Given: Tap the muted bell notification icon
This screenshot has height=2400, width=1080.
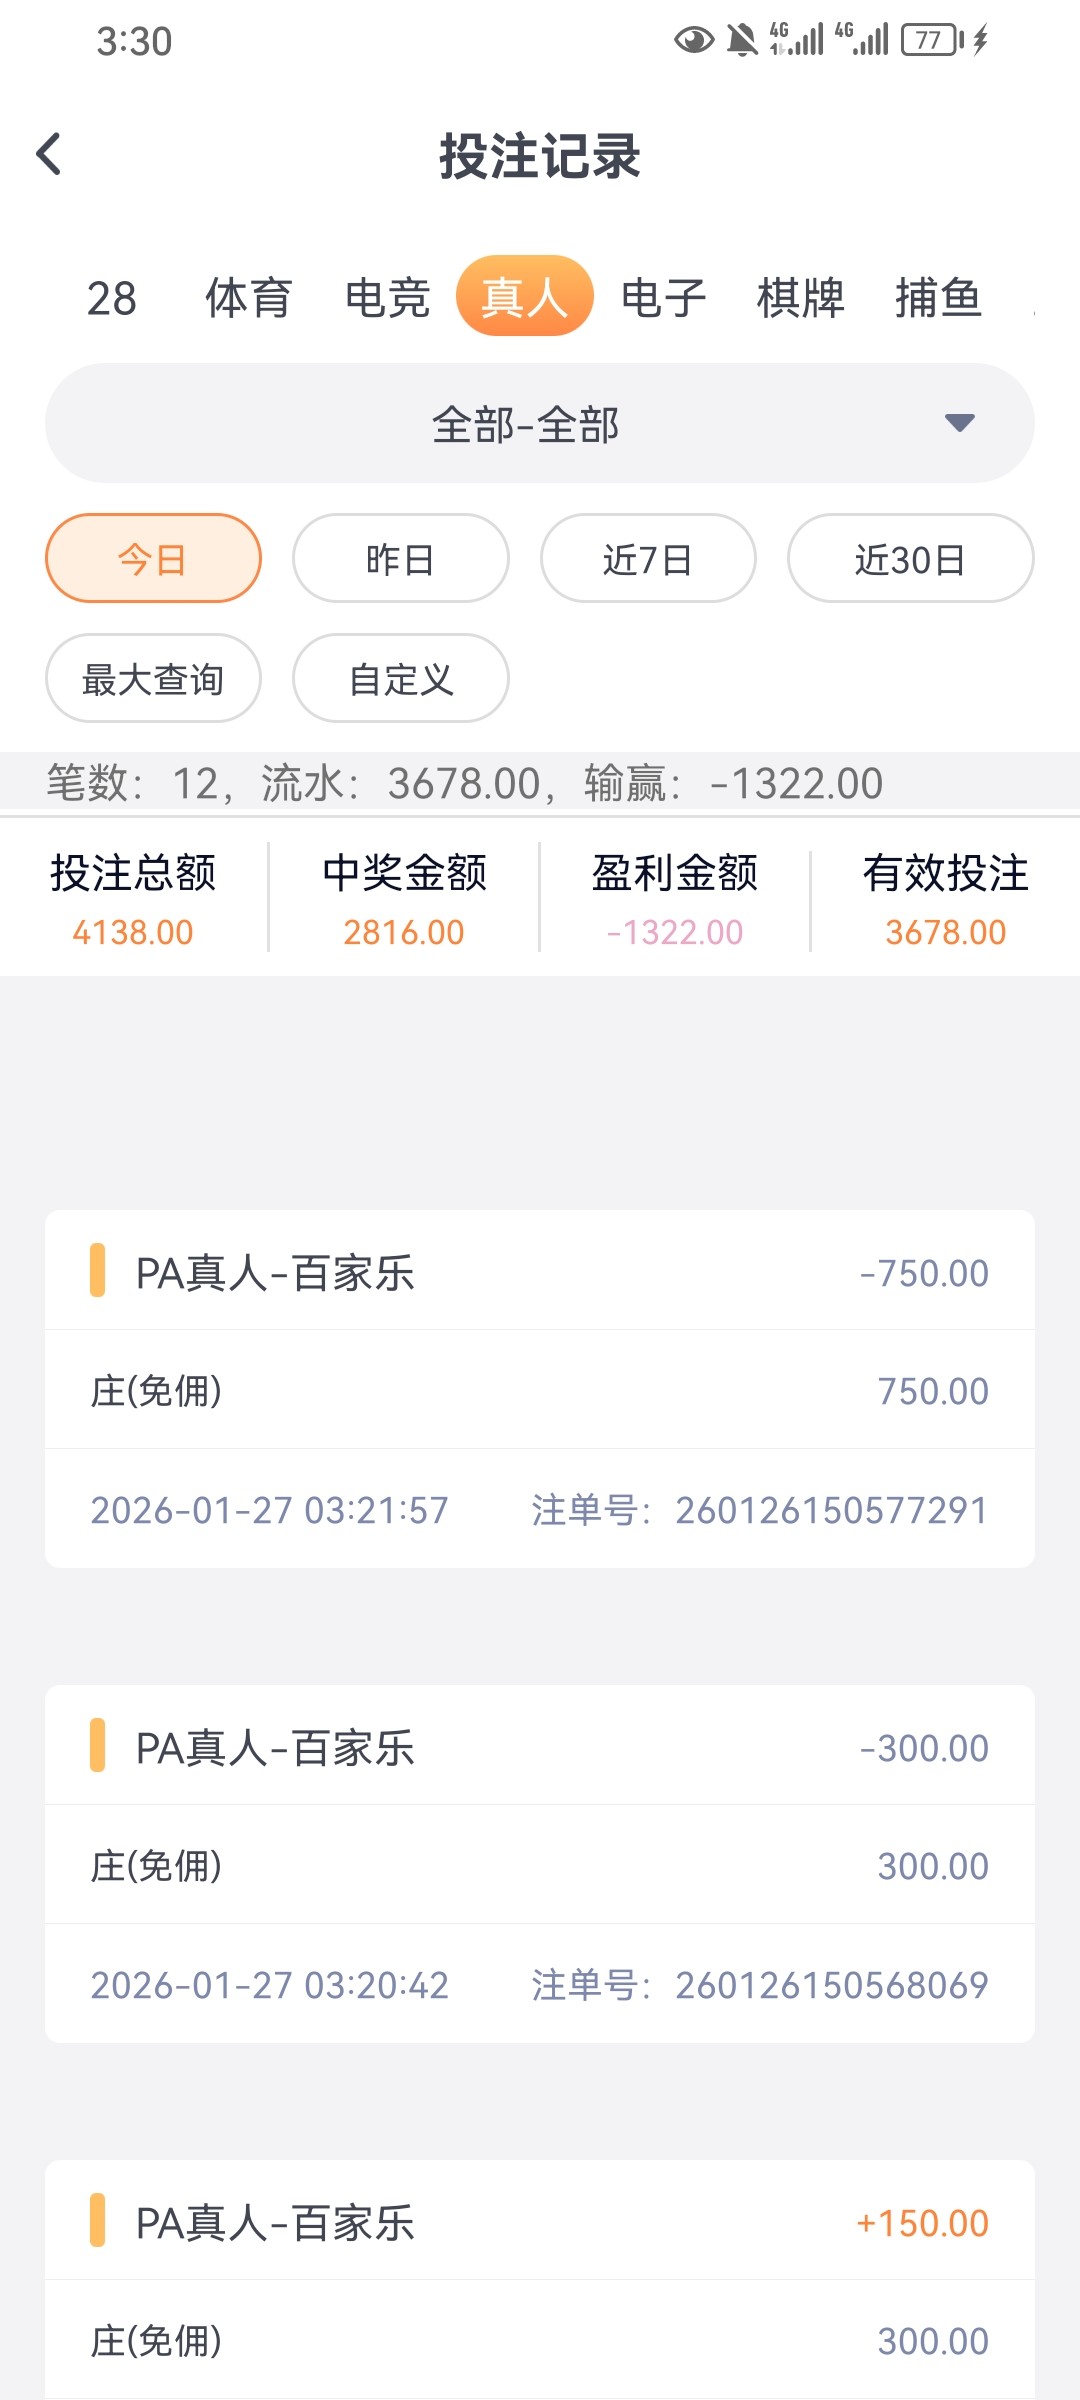Looking at the screenshot, I should point(742,40).
